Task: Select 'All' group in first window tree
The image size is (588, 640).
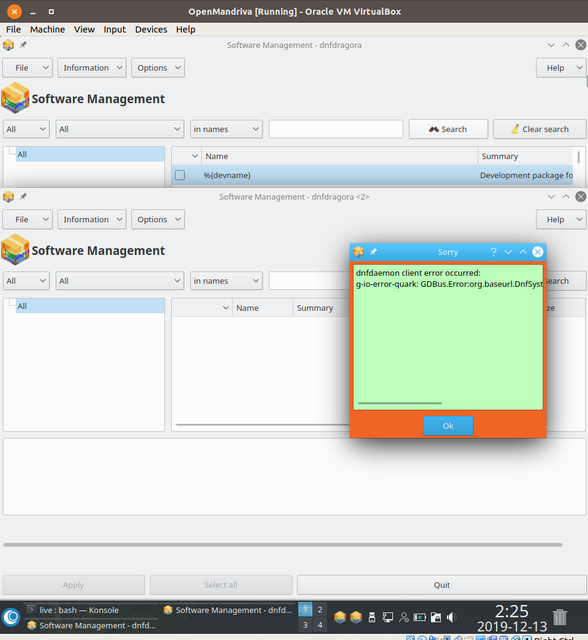Action: coord(90,154)
